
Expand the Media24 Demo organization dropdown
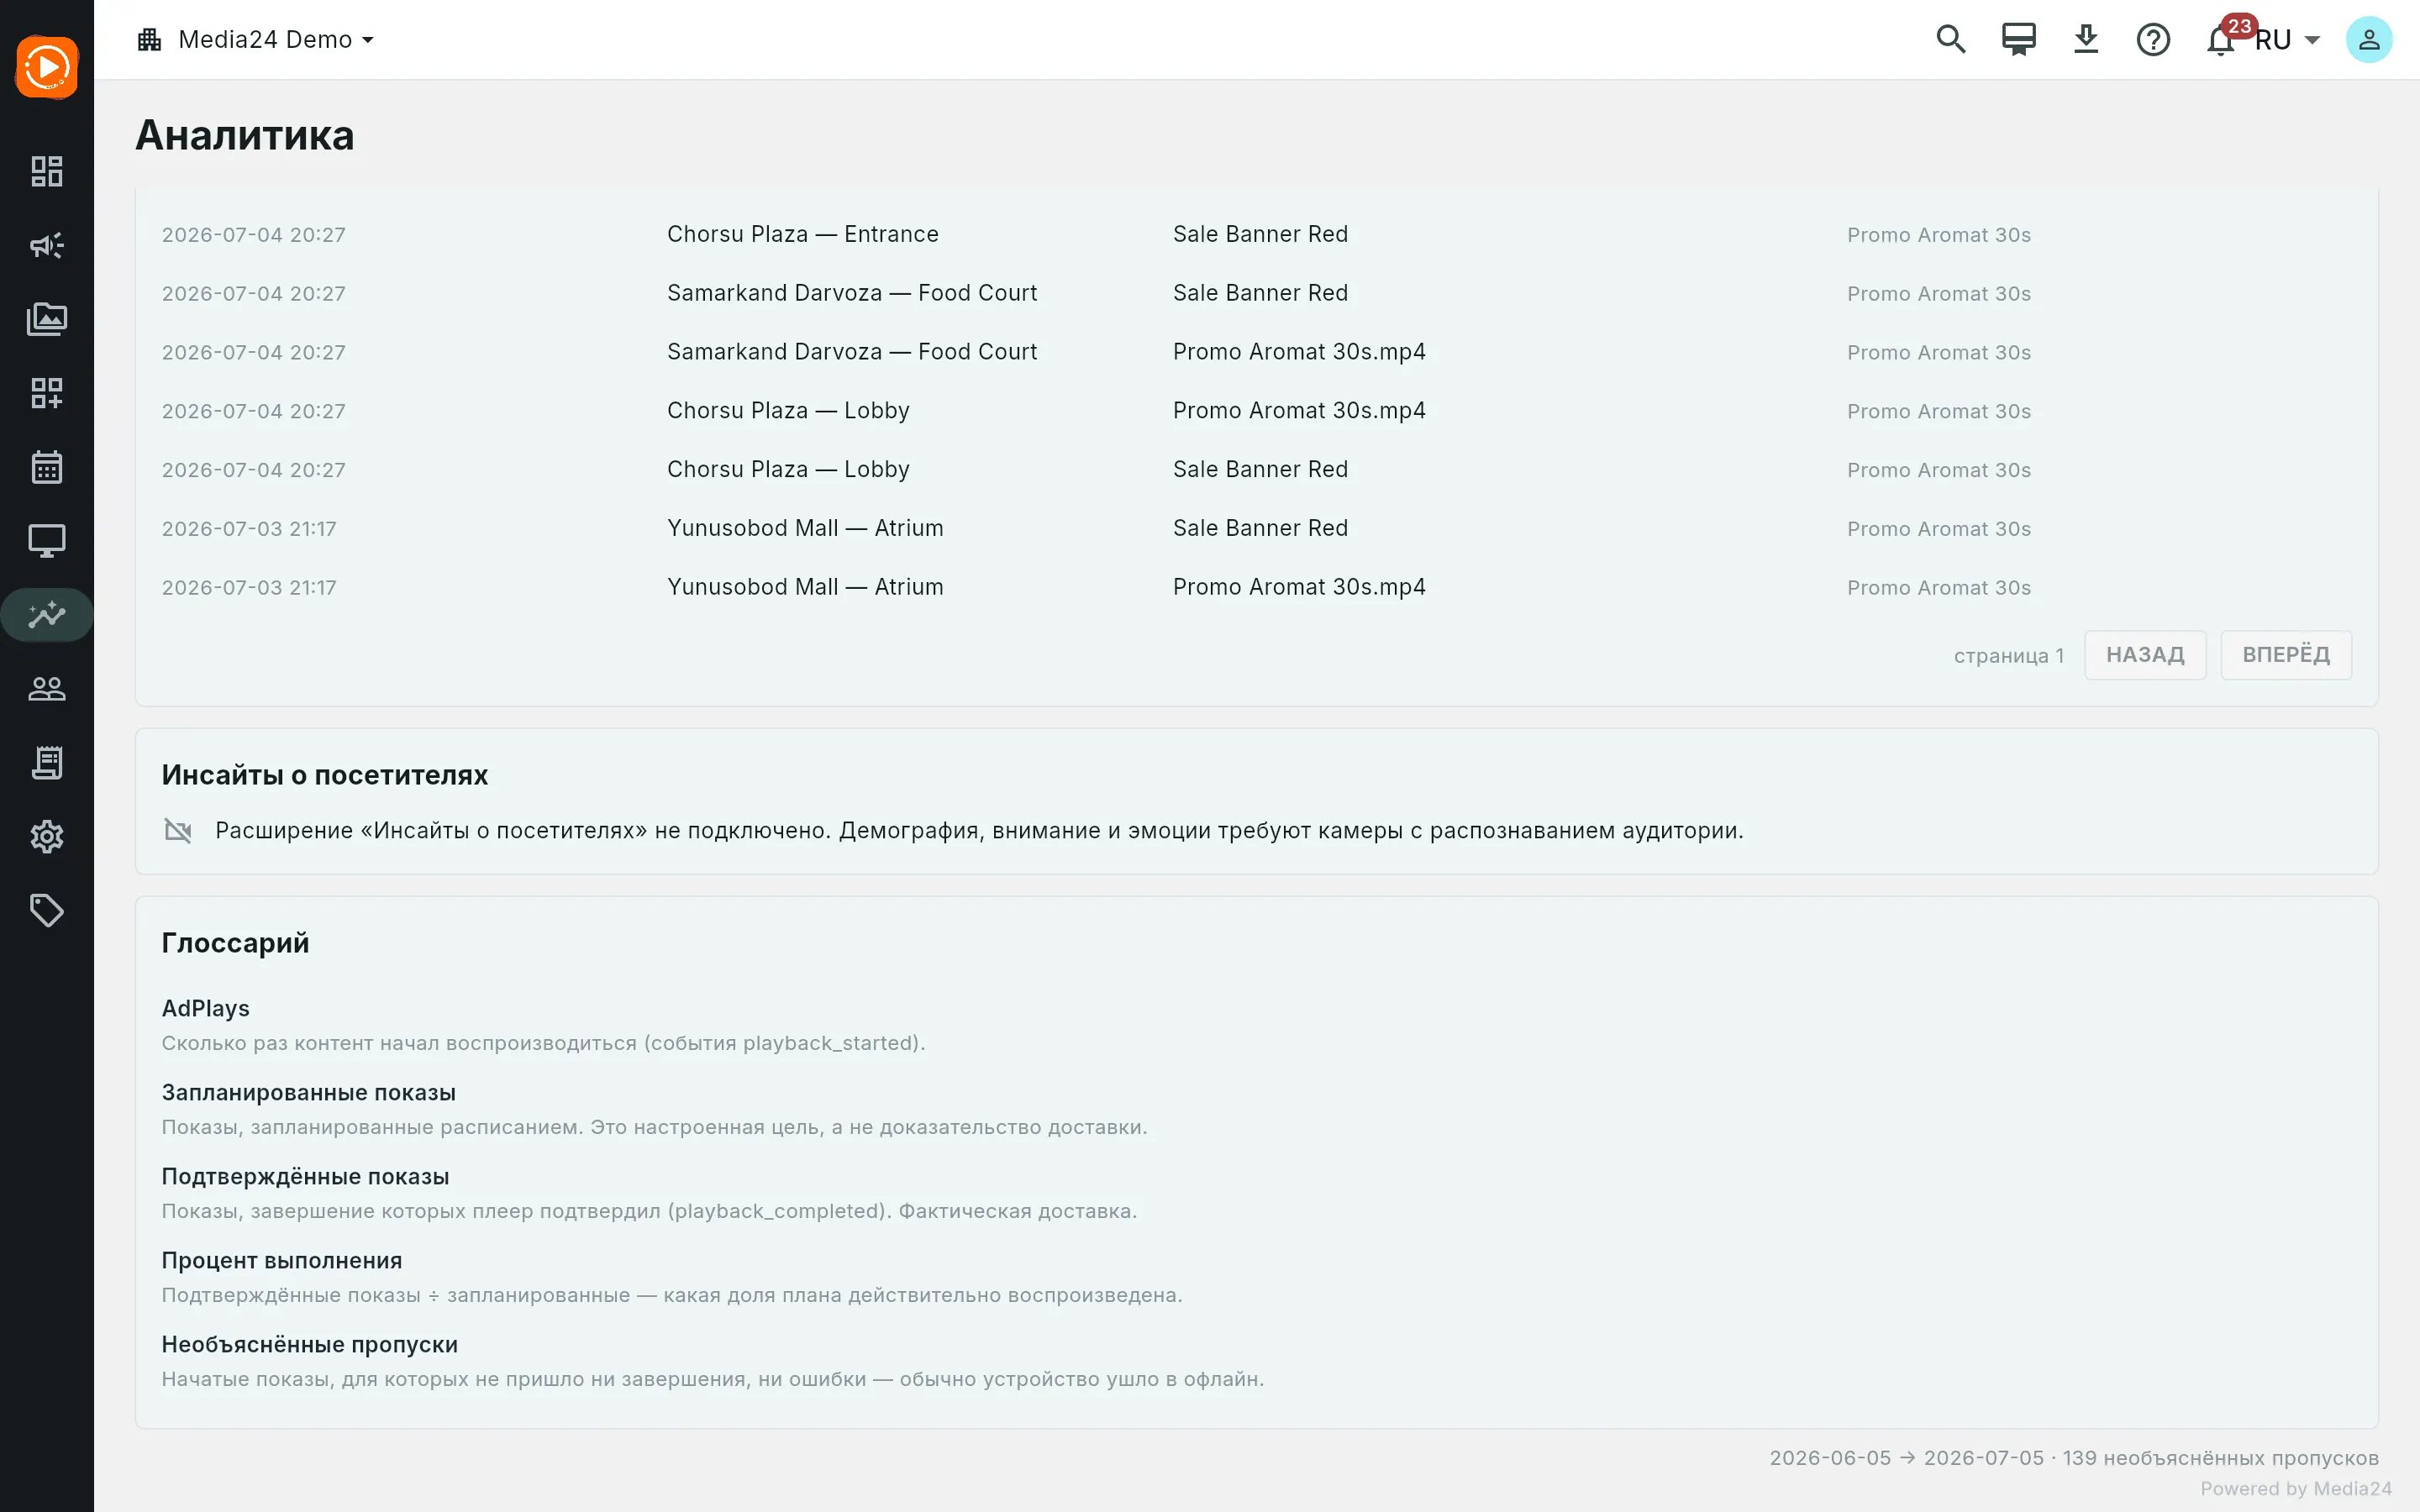275,40
